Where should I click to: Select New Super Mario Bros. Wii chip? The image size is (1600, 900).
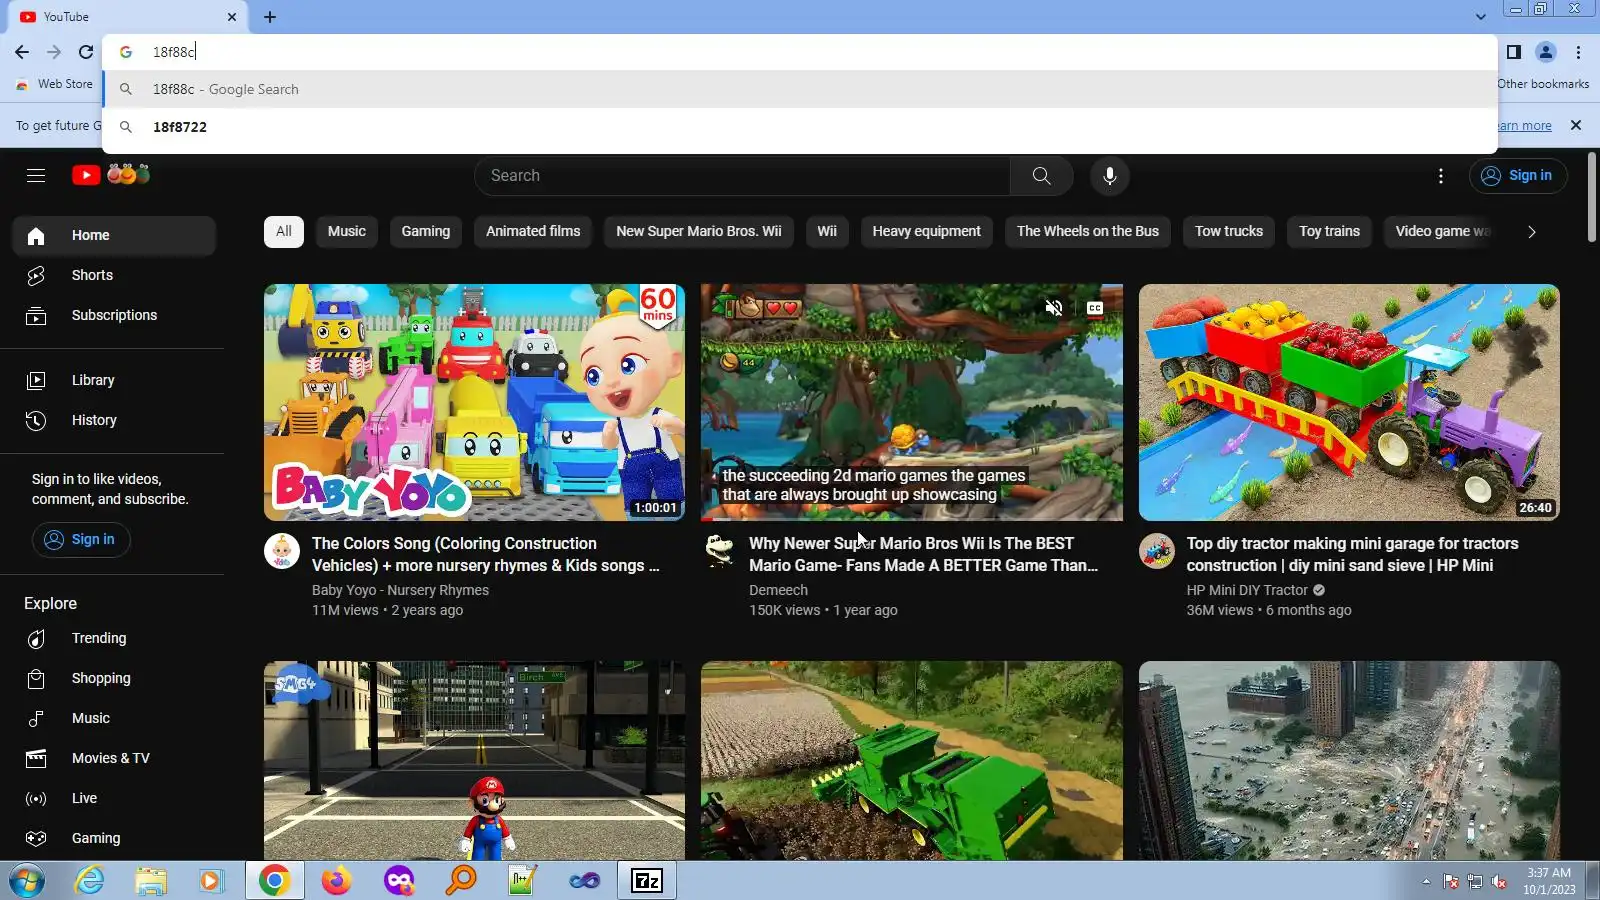coord(699,231)
